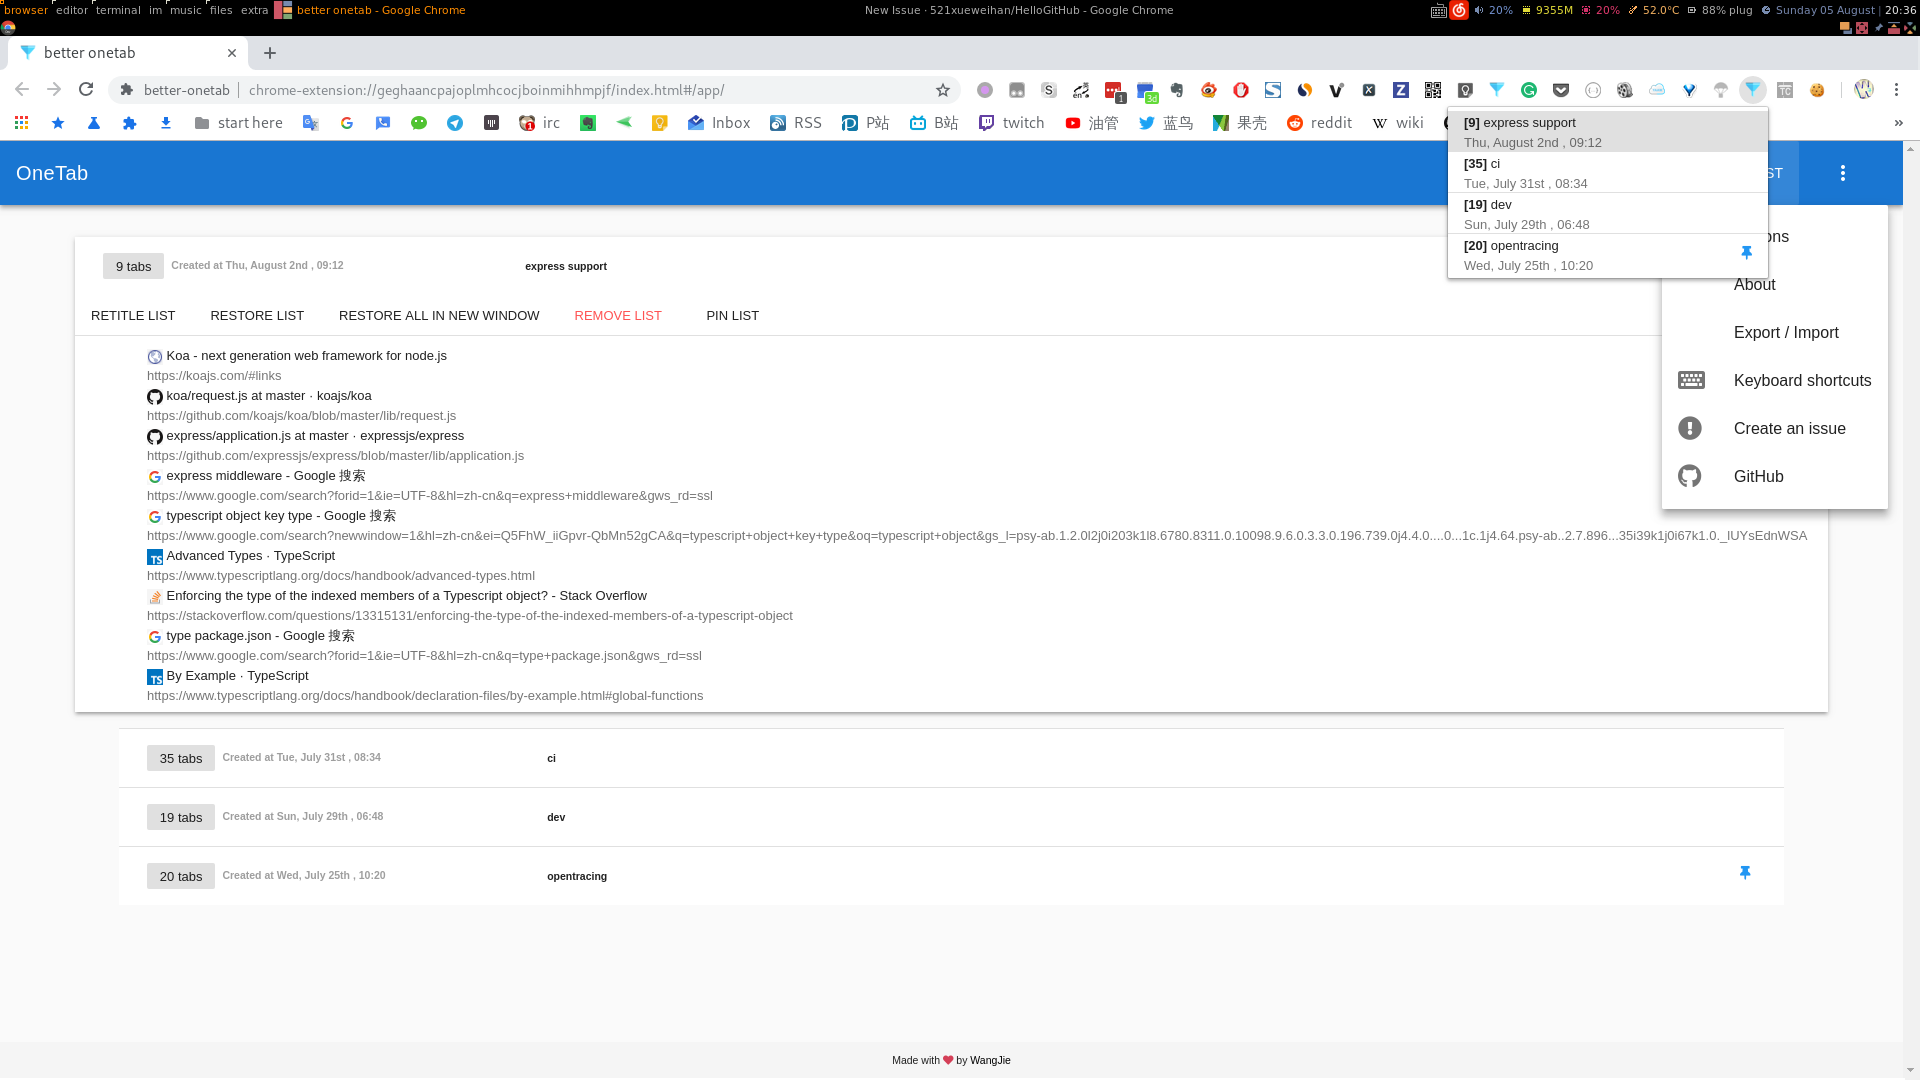Select the GitHub entry in OneTab's menu
1920x1080 pixels.
[1758, 476]
